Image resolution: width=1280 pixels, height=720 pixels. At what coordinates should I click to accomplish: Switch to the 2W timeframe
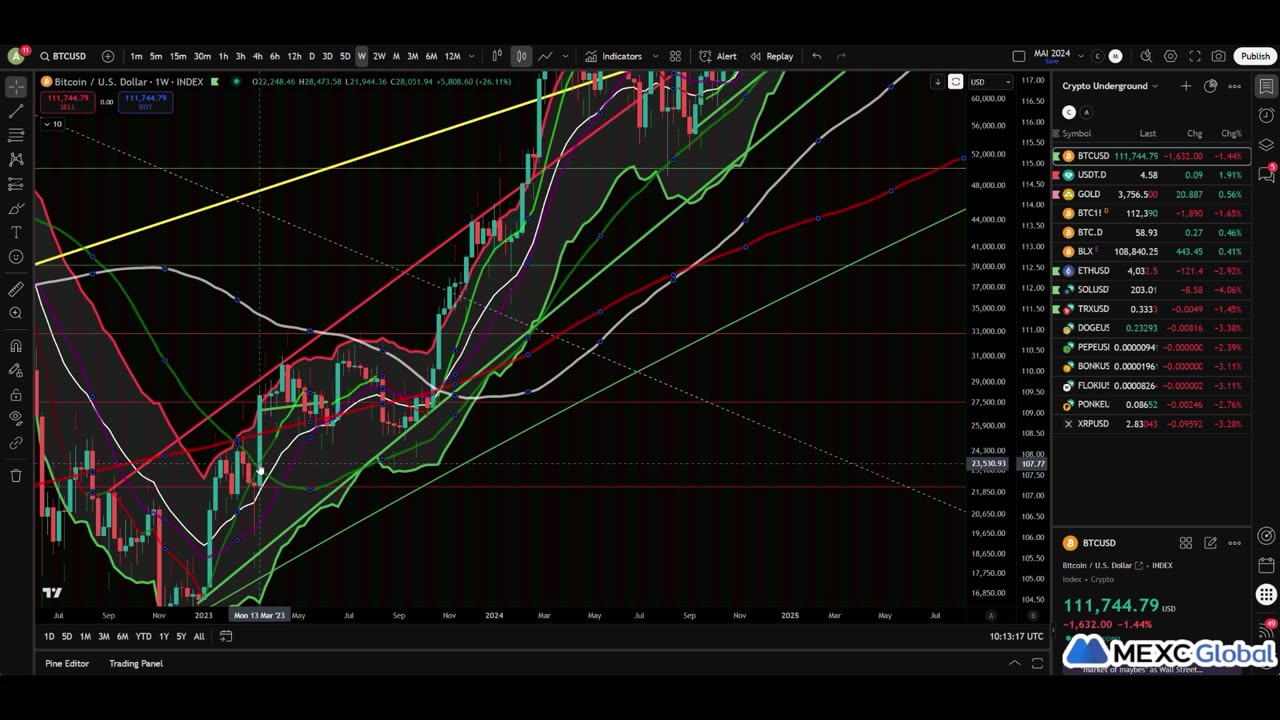[379, 56]
